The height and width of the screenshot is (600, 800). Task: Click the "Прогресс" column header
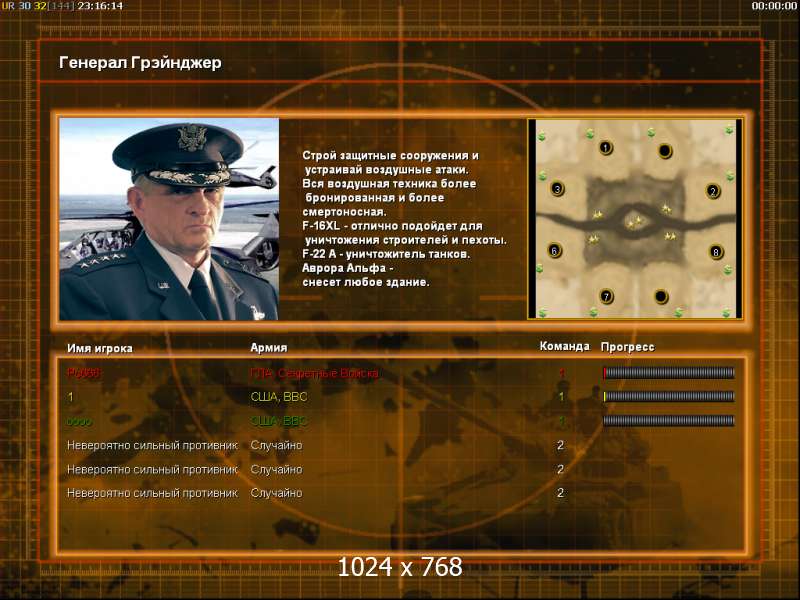[628, 347]
